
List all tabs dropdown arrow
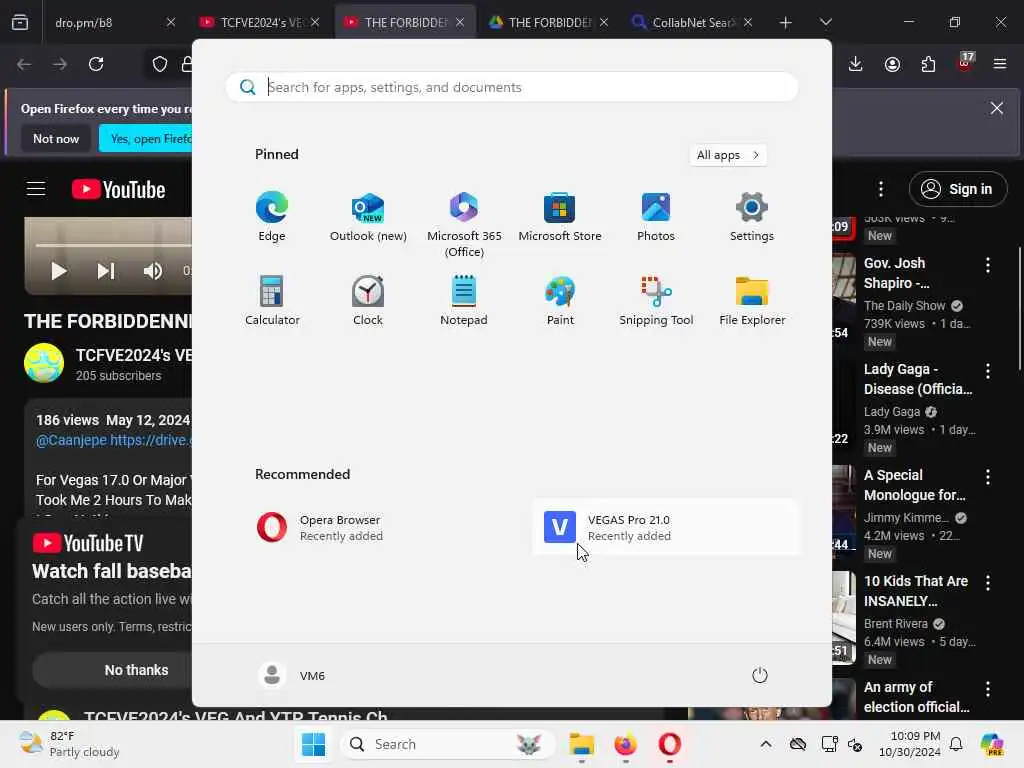(x=825, y=22)
